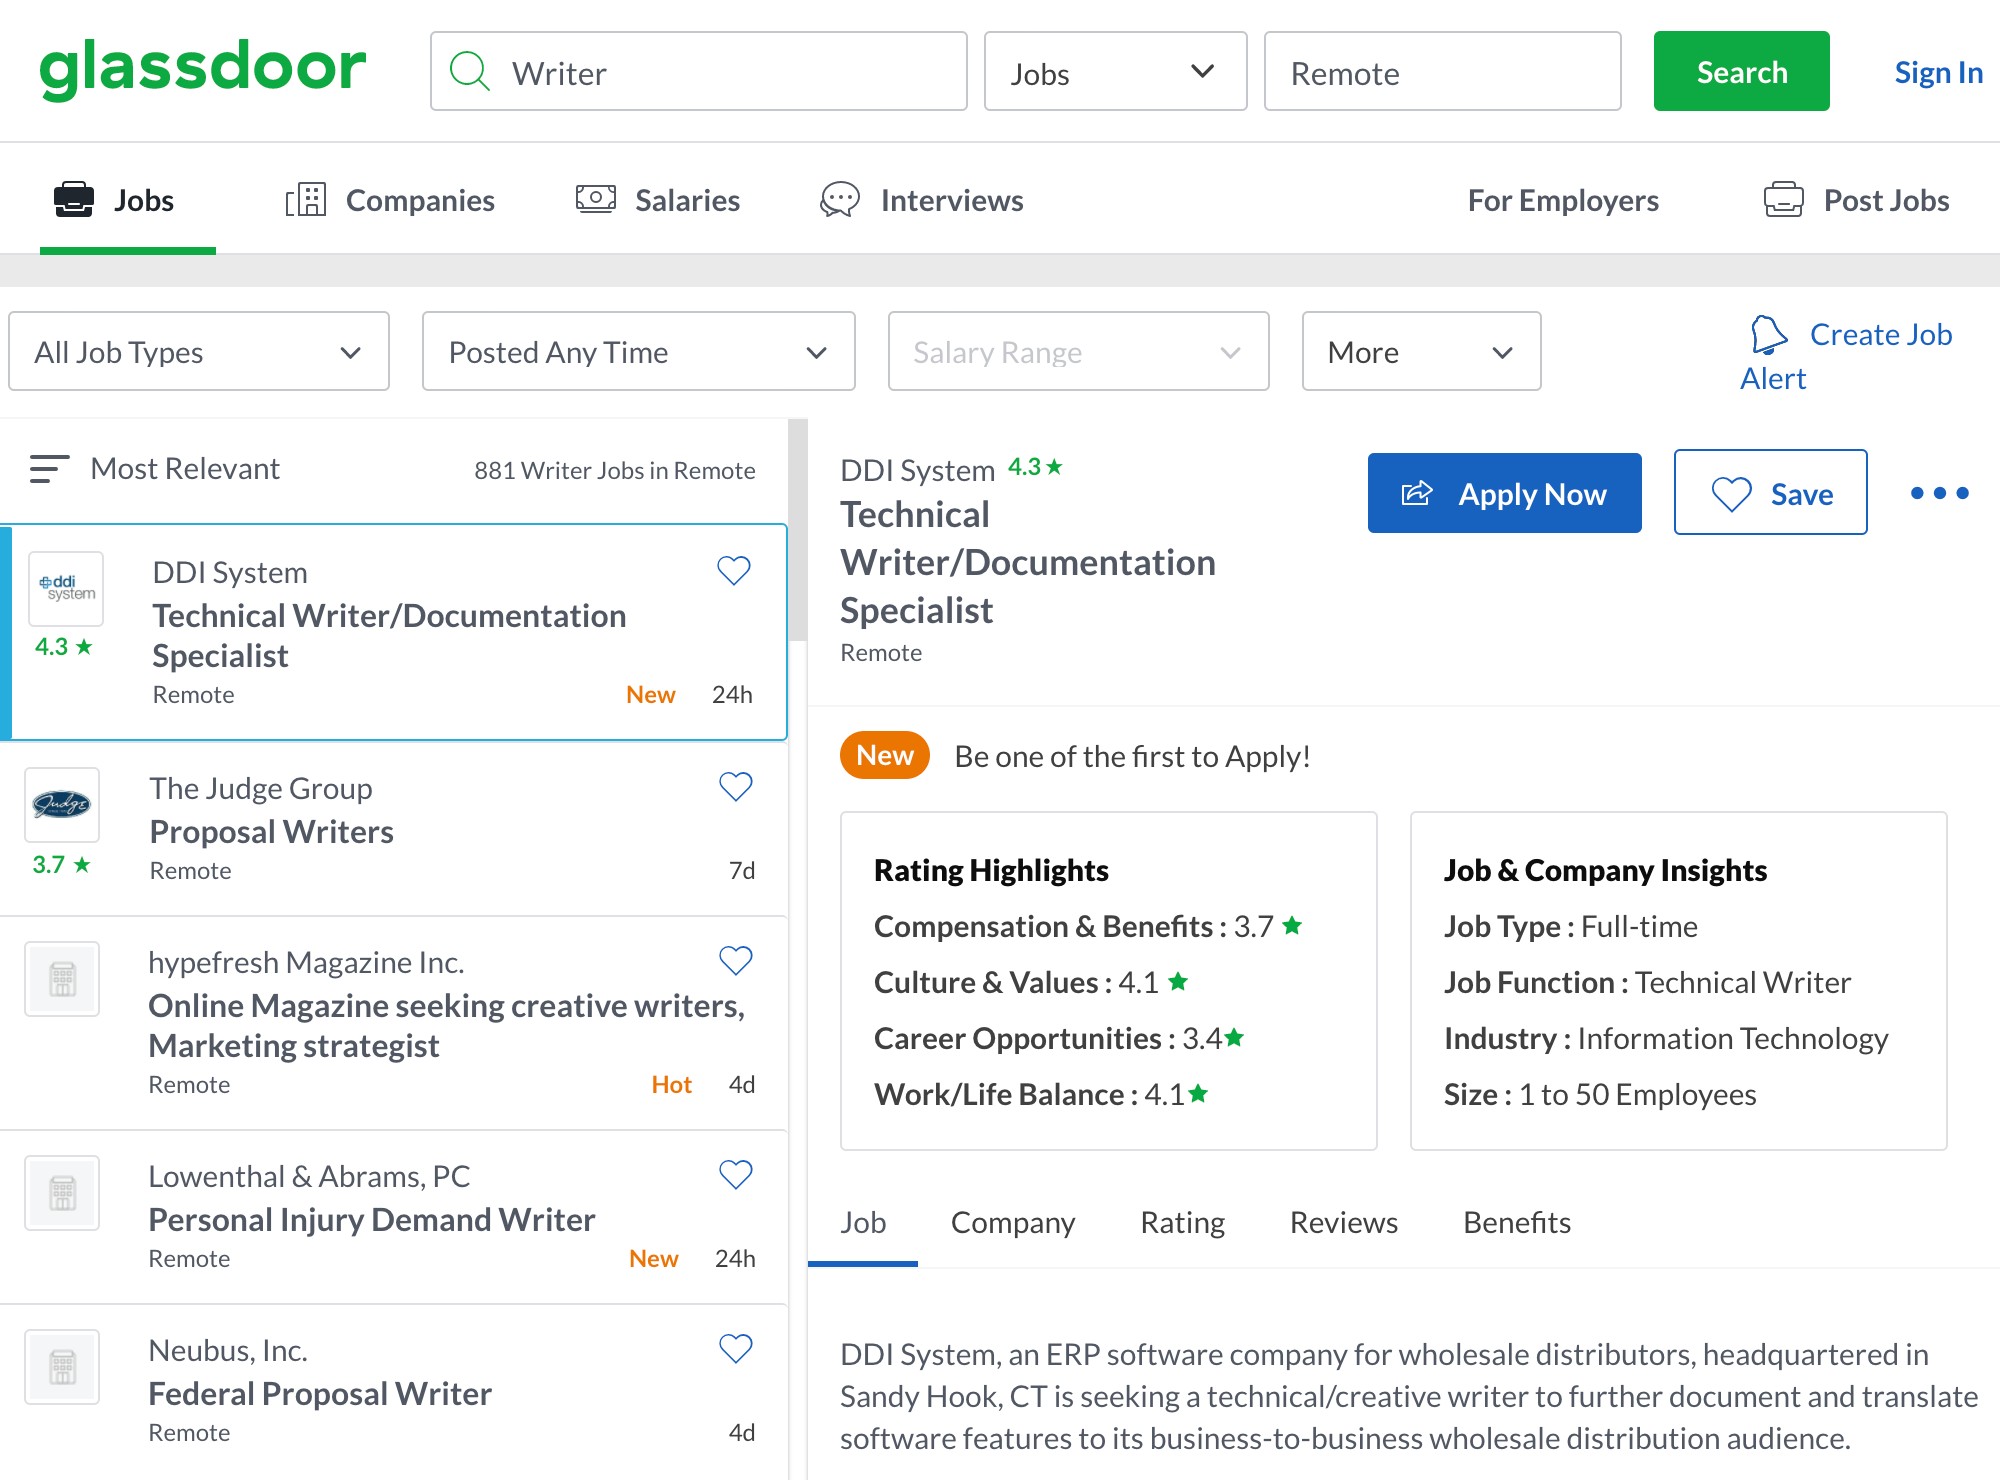Viewport: 2000px width, 1480px height.
Task: Save The Judge Group Proposal Writers job
Action: pos(736,787)
